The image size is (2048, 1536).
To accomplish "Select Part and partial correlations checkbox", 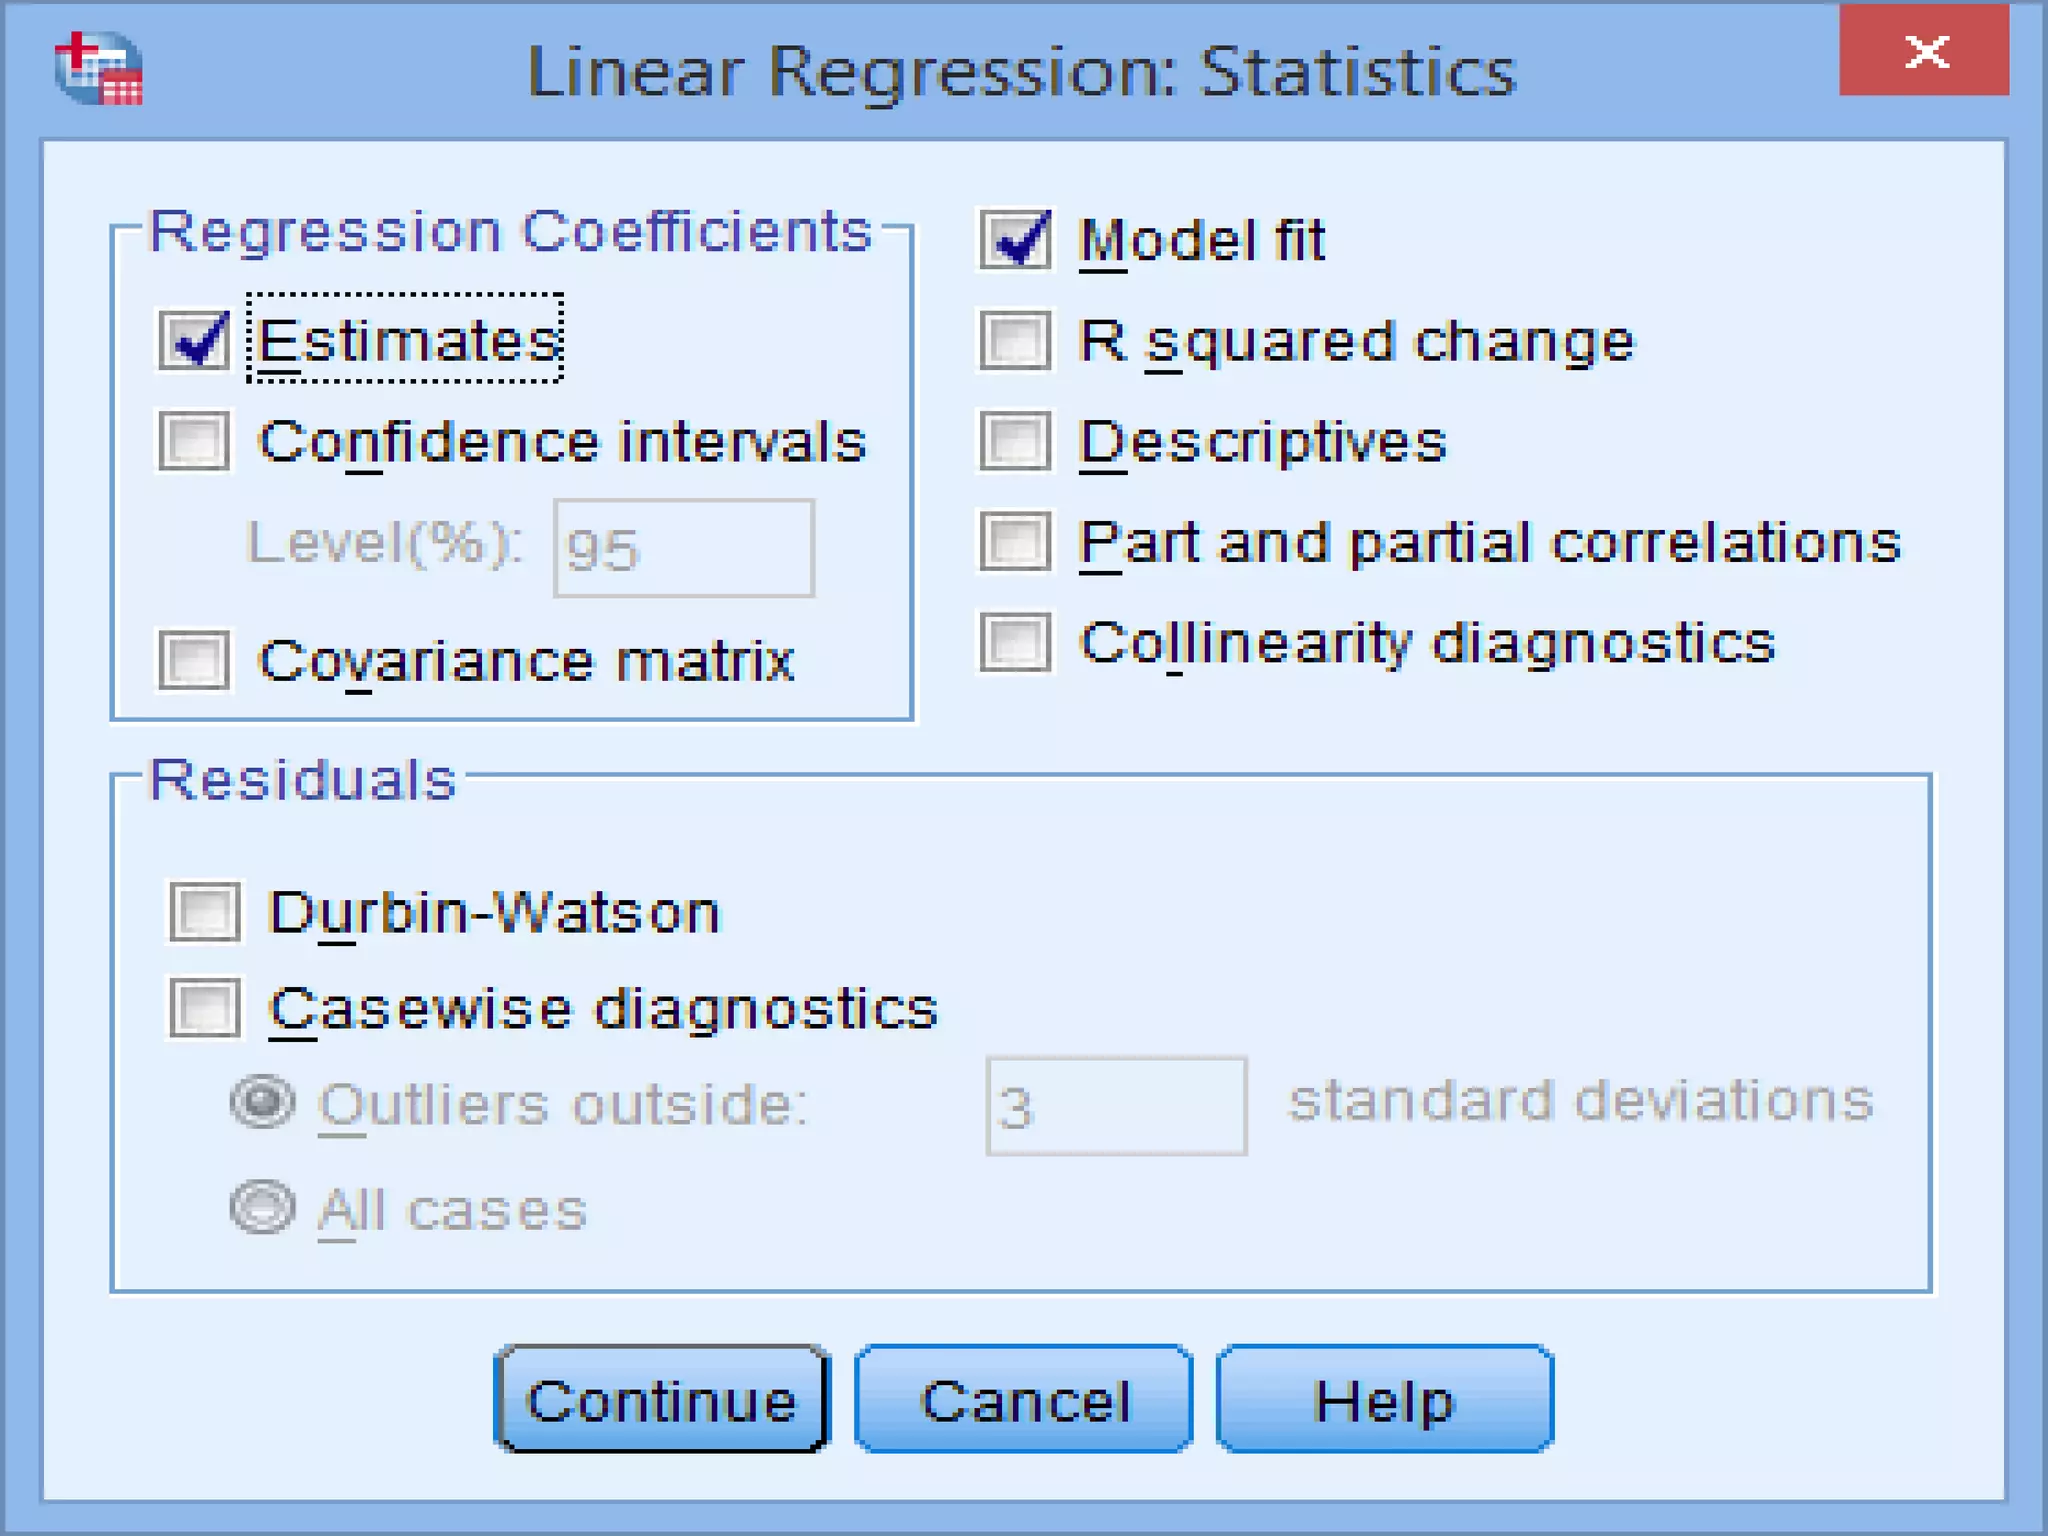I will coord(1015,541).
